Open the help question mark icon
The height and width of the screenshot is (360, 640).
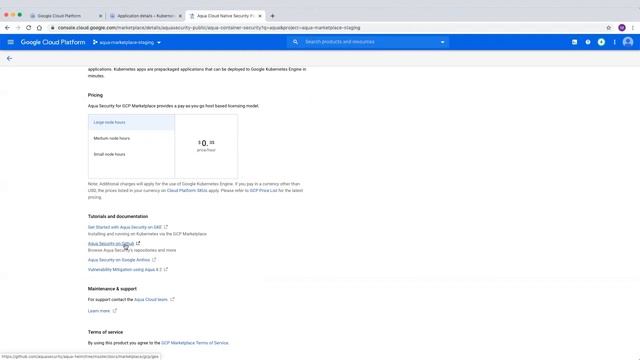coord(588,42)
